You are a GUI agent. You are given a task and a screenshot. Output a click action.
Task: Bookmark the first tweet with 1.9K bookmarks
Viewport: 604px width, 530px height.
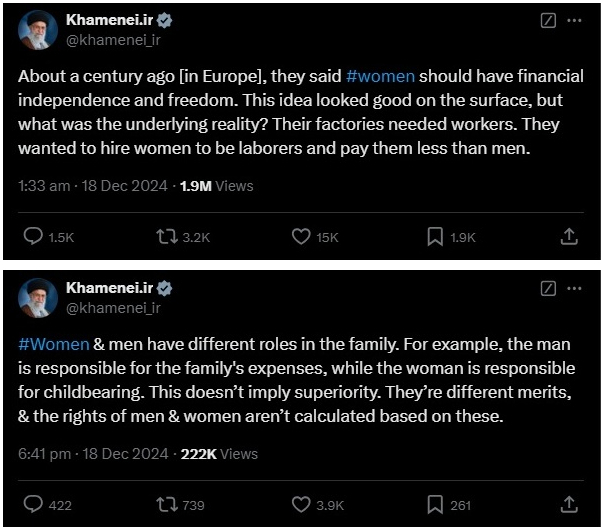coord(435,237)
